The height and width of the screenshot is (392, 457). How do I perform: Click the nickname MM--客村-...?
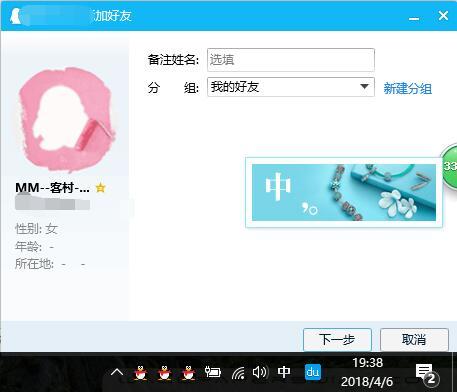pos(52,188)
